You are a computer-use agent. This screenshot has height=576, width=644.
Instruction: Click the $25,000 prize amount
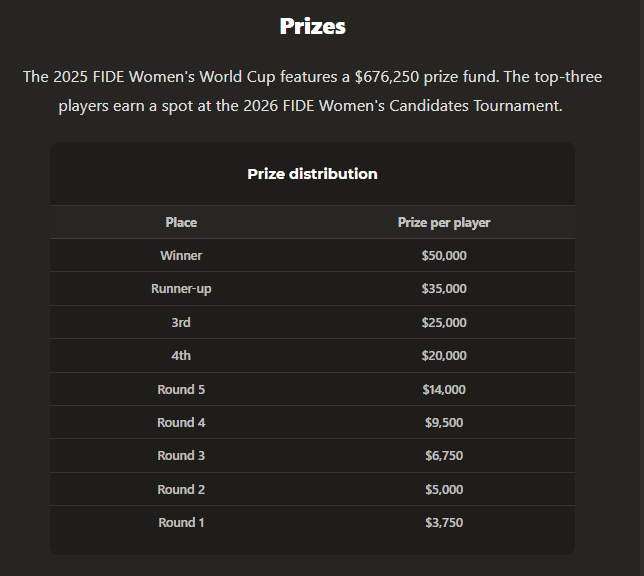point(444,322)
